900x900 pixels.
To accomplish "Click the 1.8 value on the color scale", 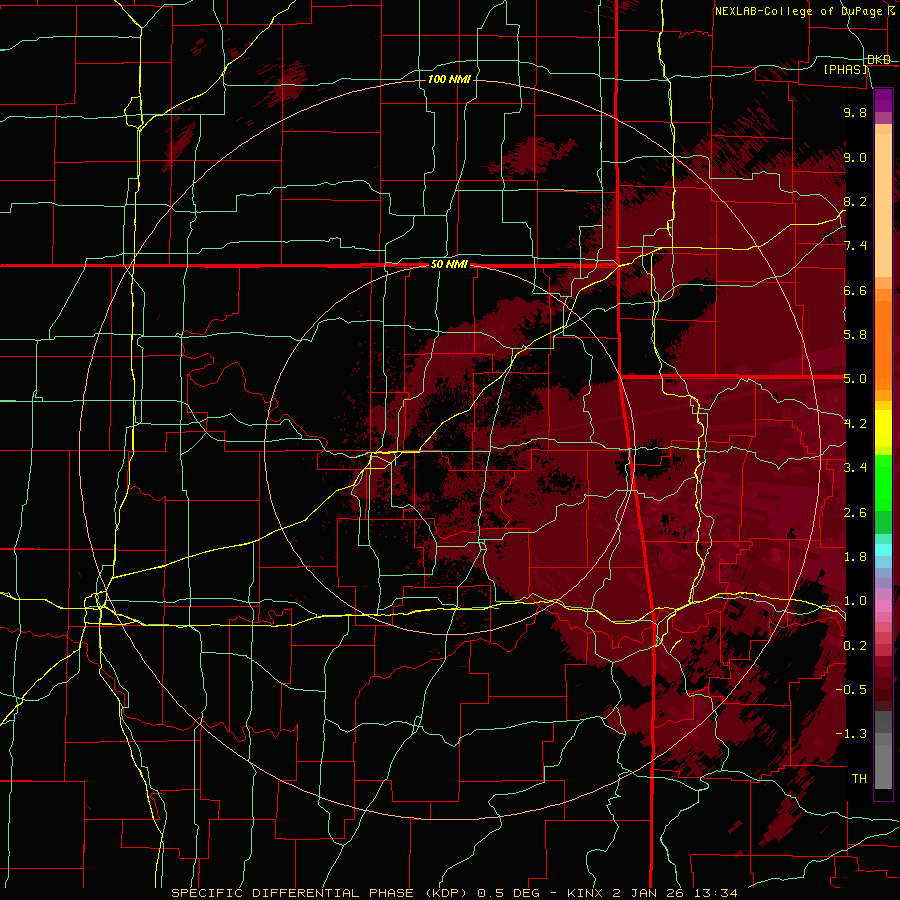I will coord(855,557).
